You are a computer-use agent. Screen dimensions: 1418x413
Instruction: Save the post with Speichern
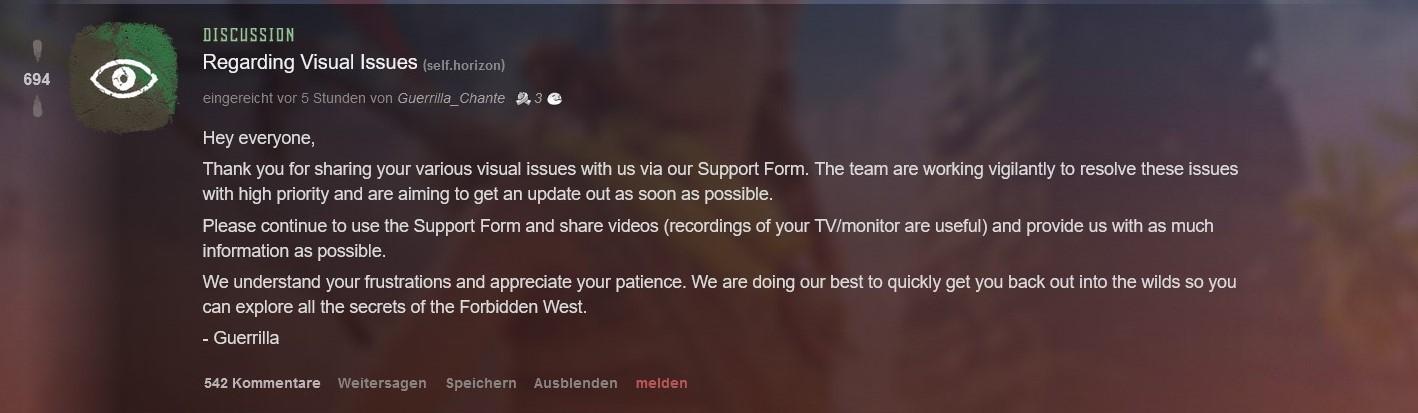click(x=481, y=383)
